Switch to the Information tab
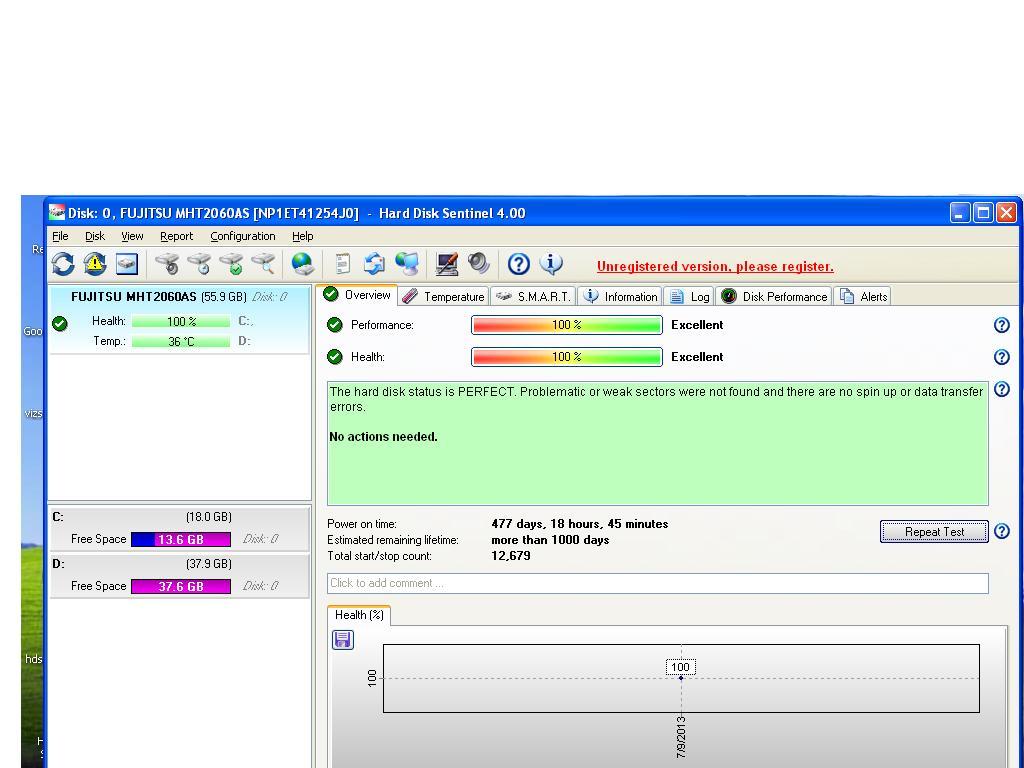This screenshot has height=768, width=1024. coord(620,296)
